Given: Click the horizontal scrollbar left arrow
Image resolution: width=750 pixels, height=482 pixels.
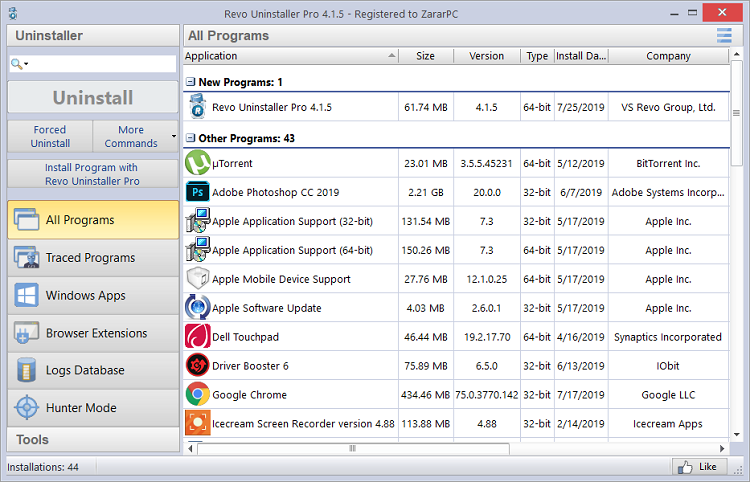Looking at the screenshot, I should pyautogui.click(x=190, y=449).
